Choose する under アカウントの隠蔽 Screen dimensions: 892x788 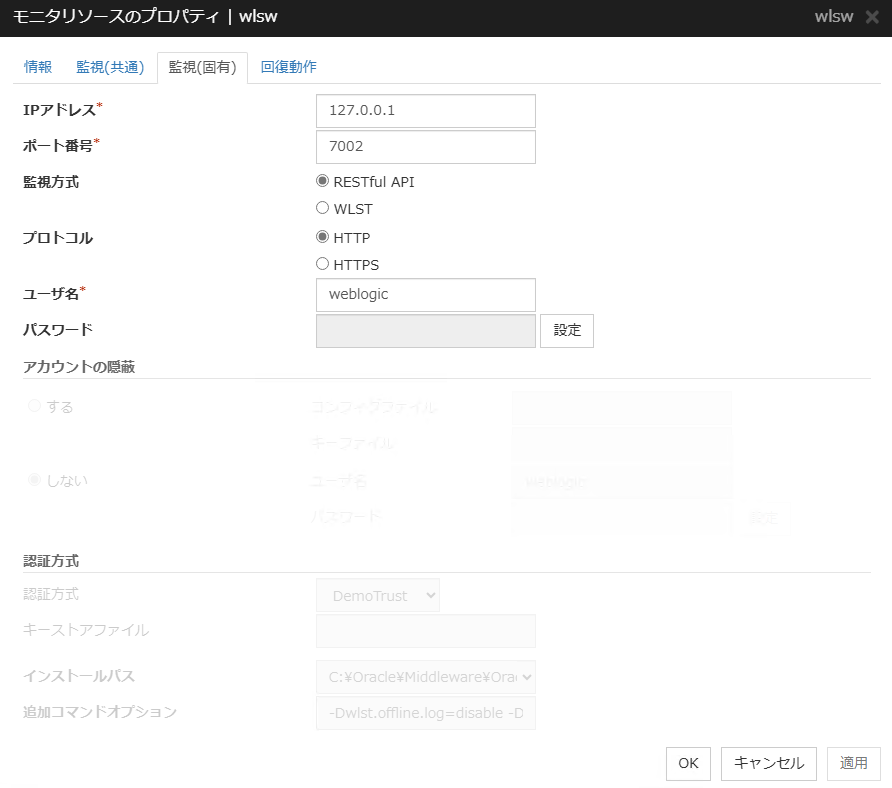(x=35, y=407)
